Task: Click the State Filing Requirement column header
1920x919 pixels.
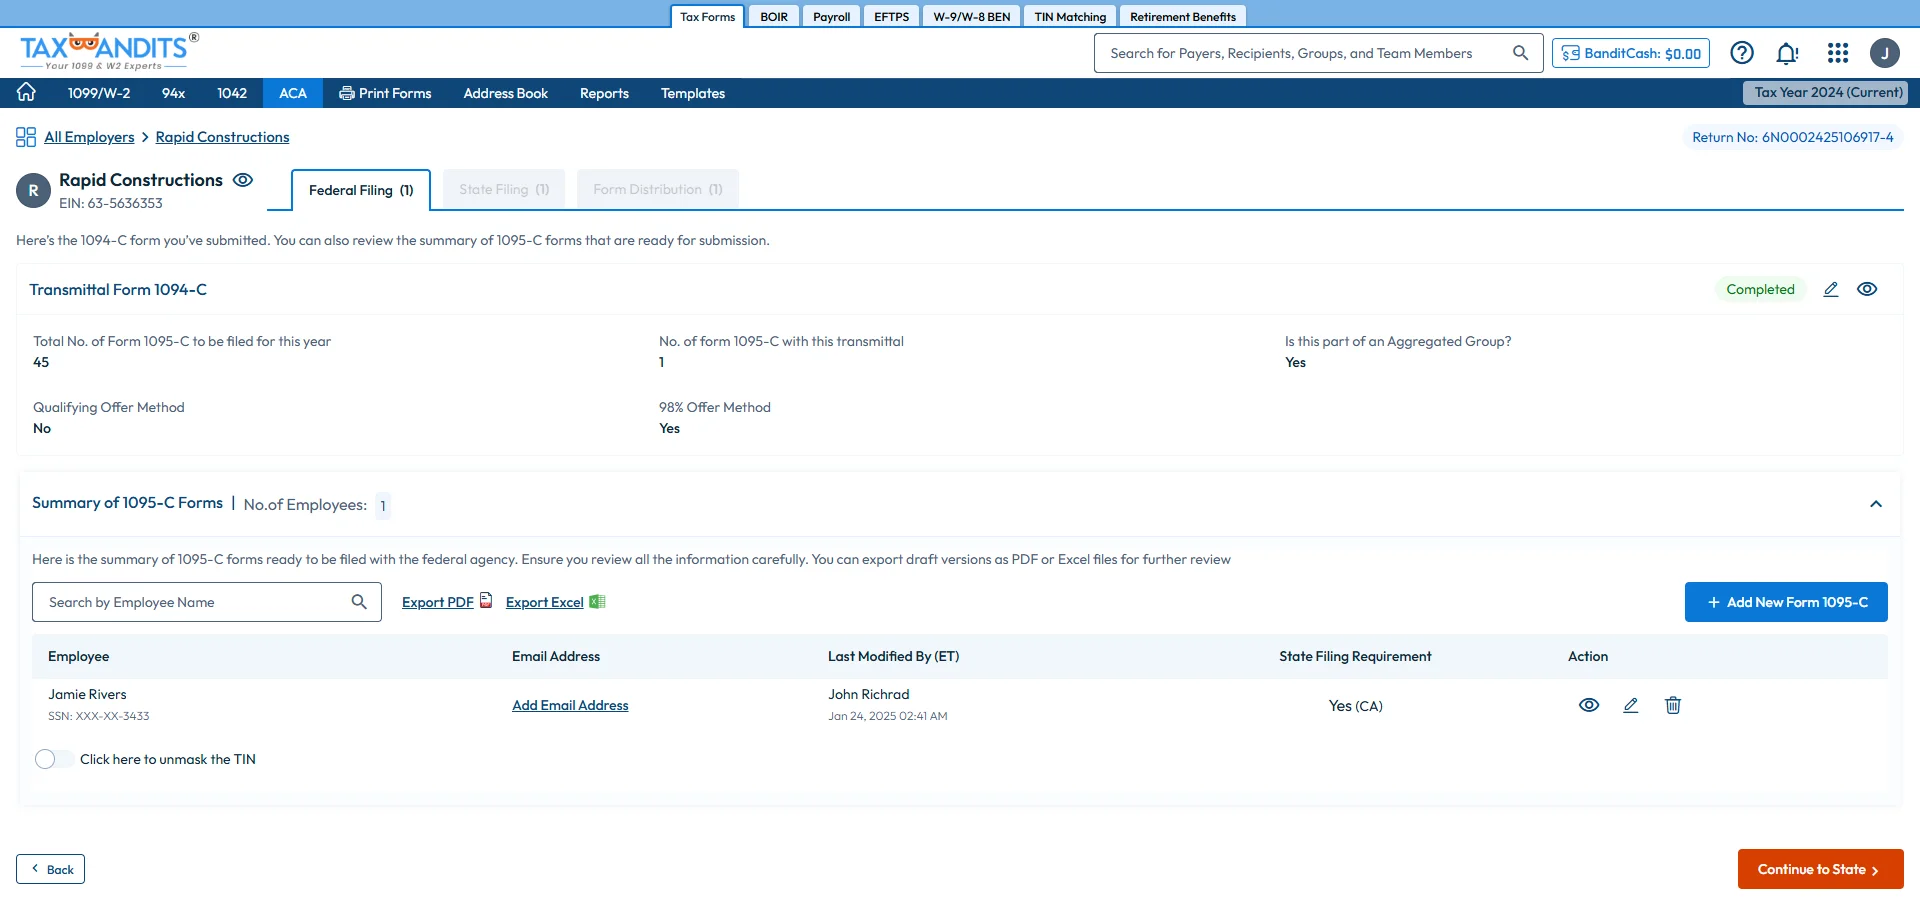Action: (x=1355, y=656)
